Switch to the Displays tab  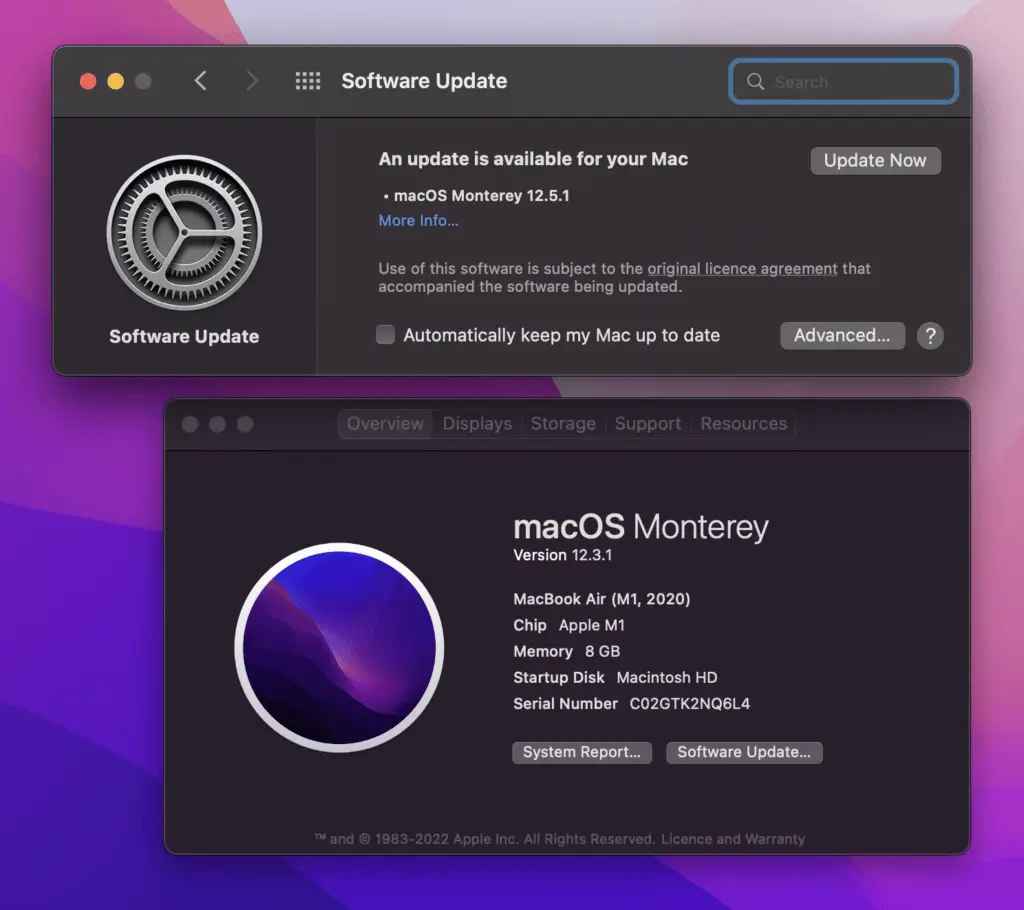point(477,424)
